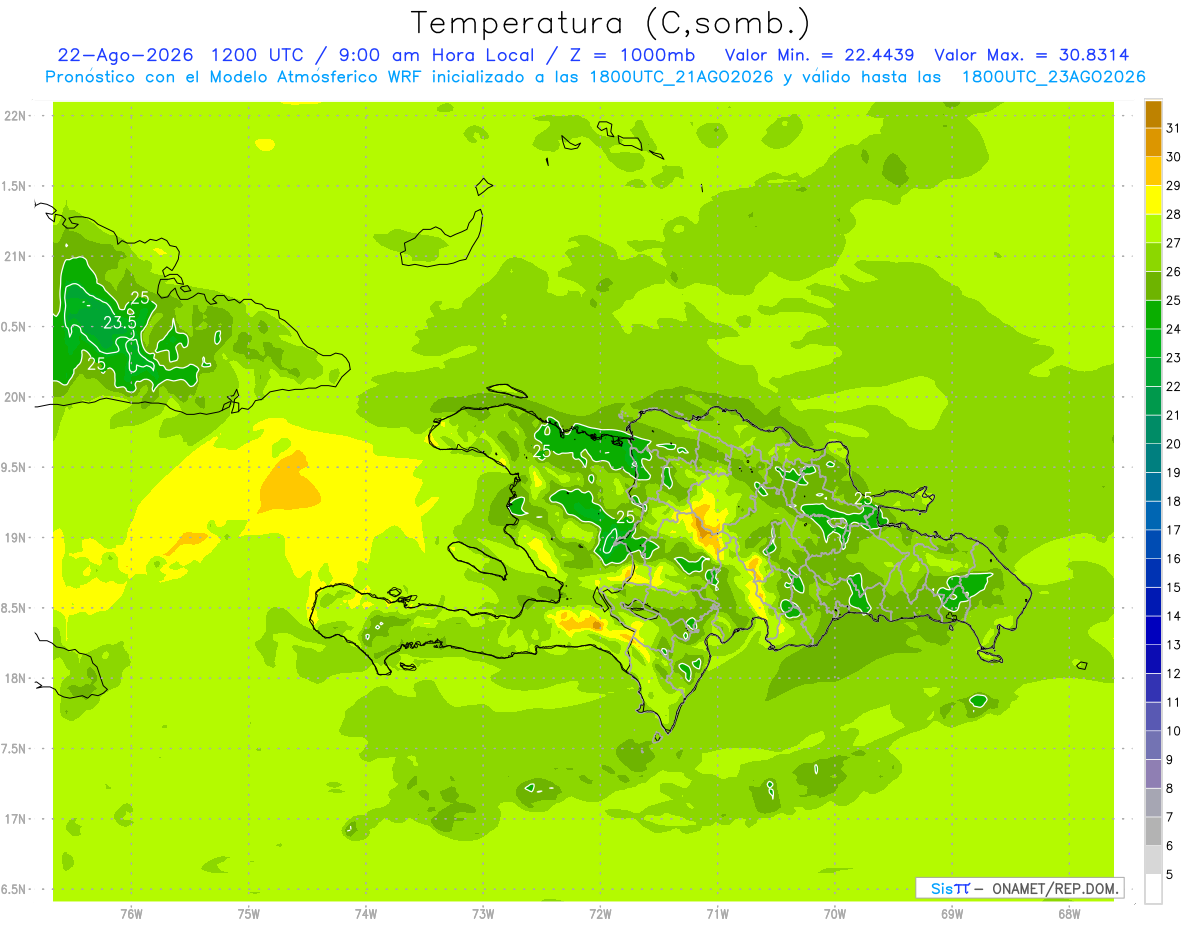This screenshot has width=1200, height=927.
Task: Click legend value "25" on the color bar scale
Action: pyautogui.click(x=1174, y=300)
